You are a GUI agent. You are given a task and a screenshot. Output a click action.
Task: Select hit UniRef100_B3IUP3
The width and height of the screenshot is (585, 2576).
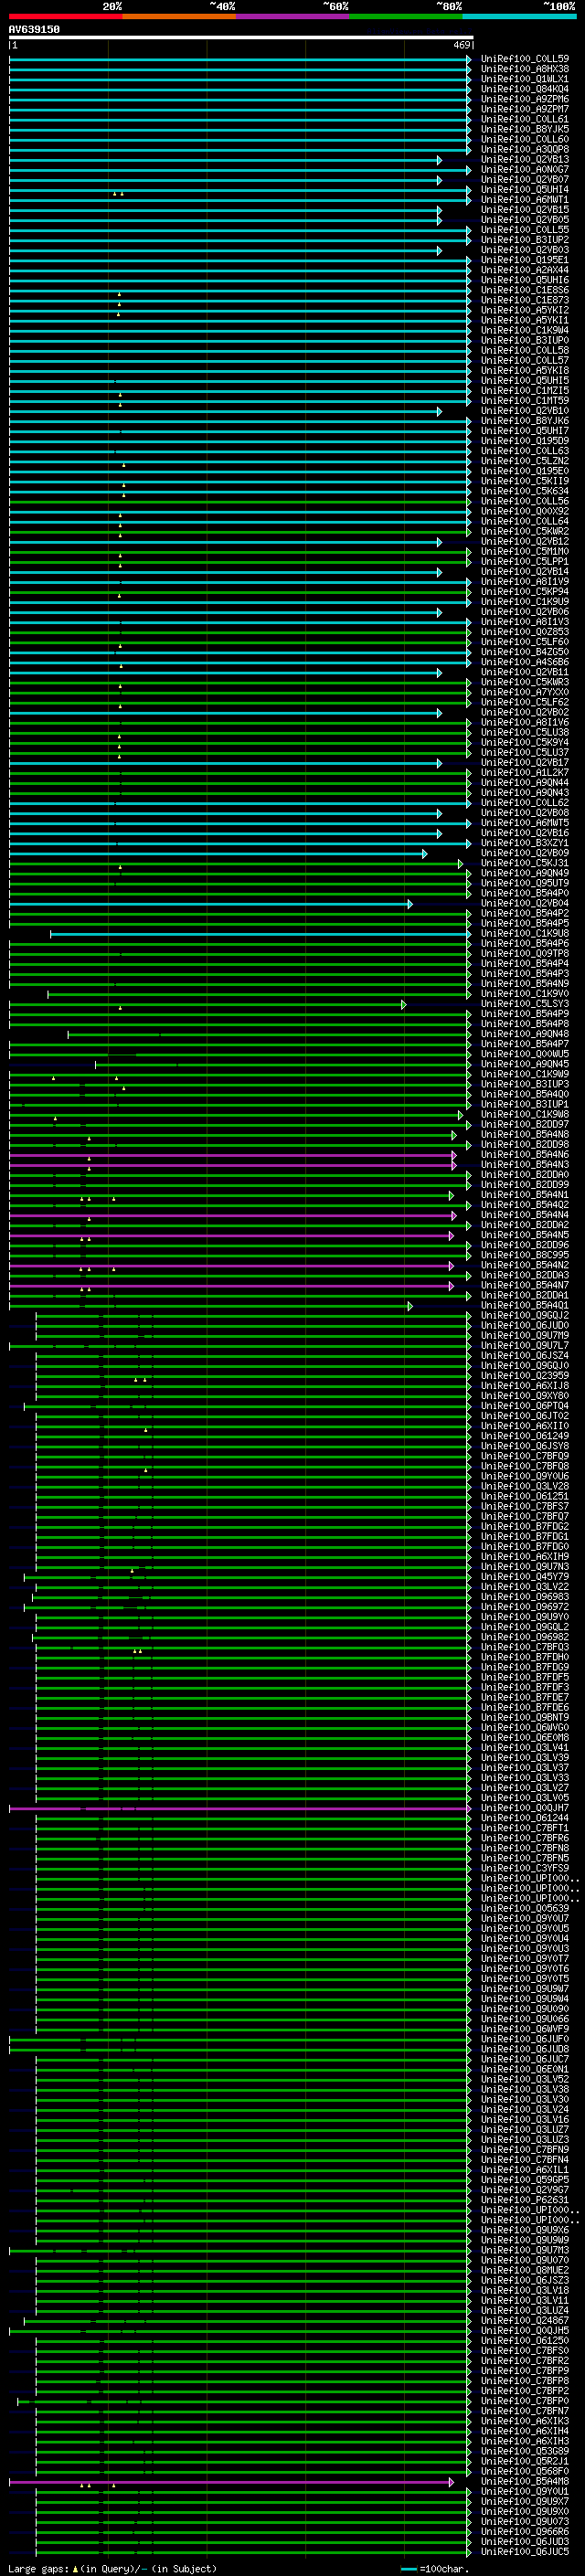525,1084
